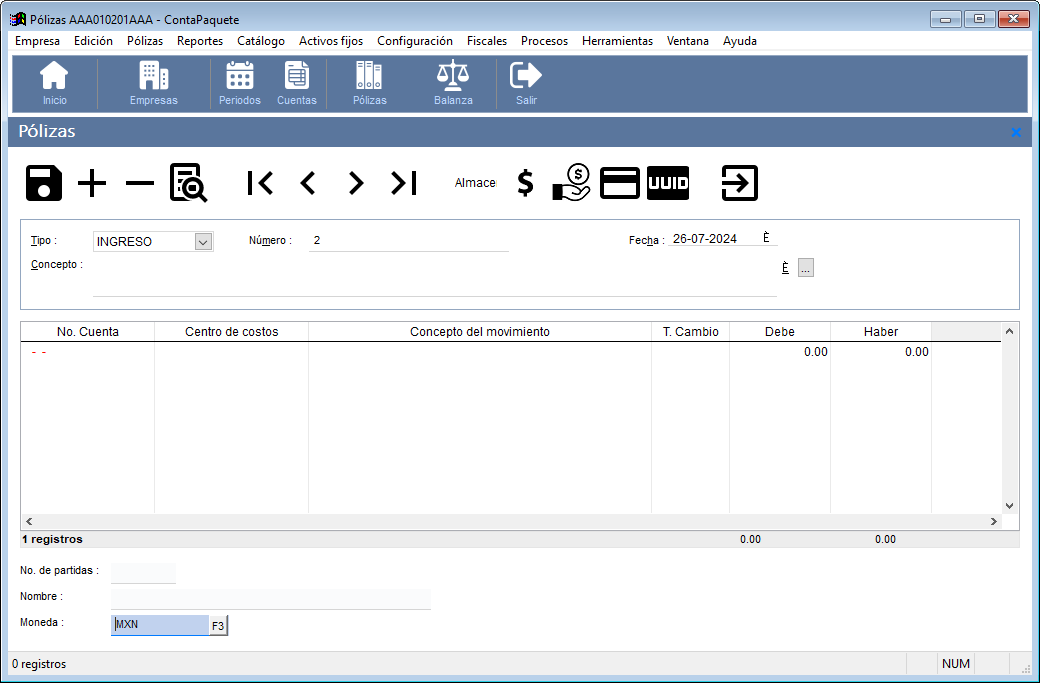Open Edición menu
Screen dimensions: 1040x683
93,41
